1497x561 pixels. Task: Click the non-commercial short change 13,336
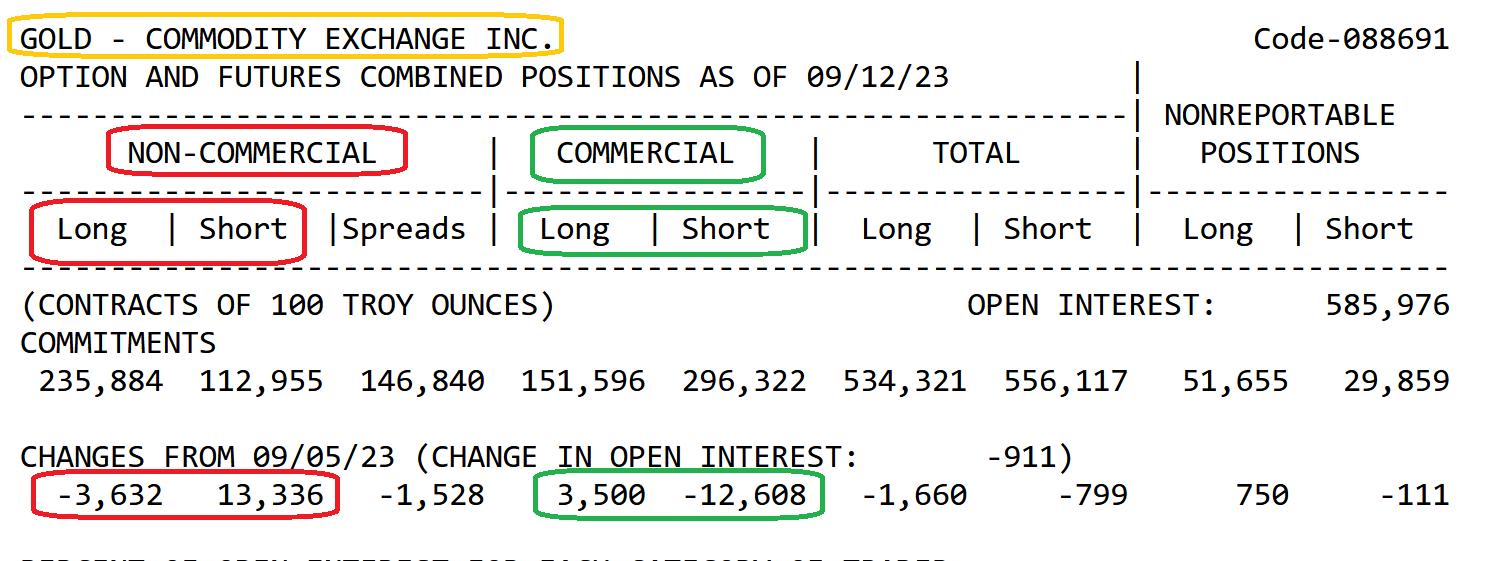tap(270, 495)
